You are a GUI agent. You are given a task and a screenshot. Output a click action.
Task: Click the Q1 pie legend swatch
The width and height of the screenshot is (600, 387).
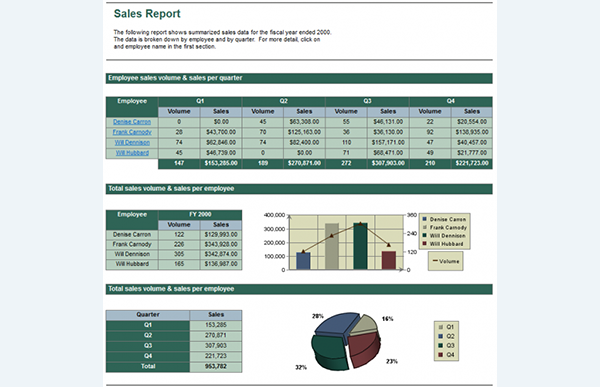[440, 327]
